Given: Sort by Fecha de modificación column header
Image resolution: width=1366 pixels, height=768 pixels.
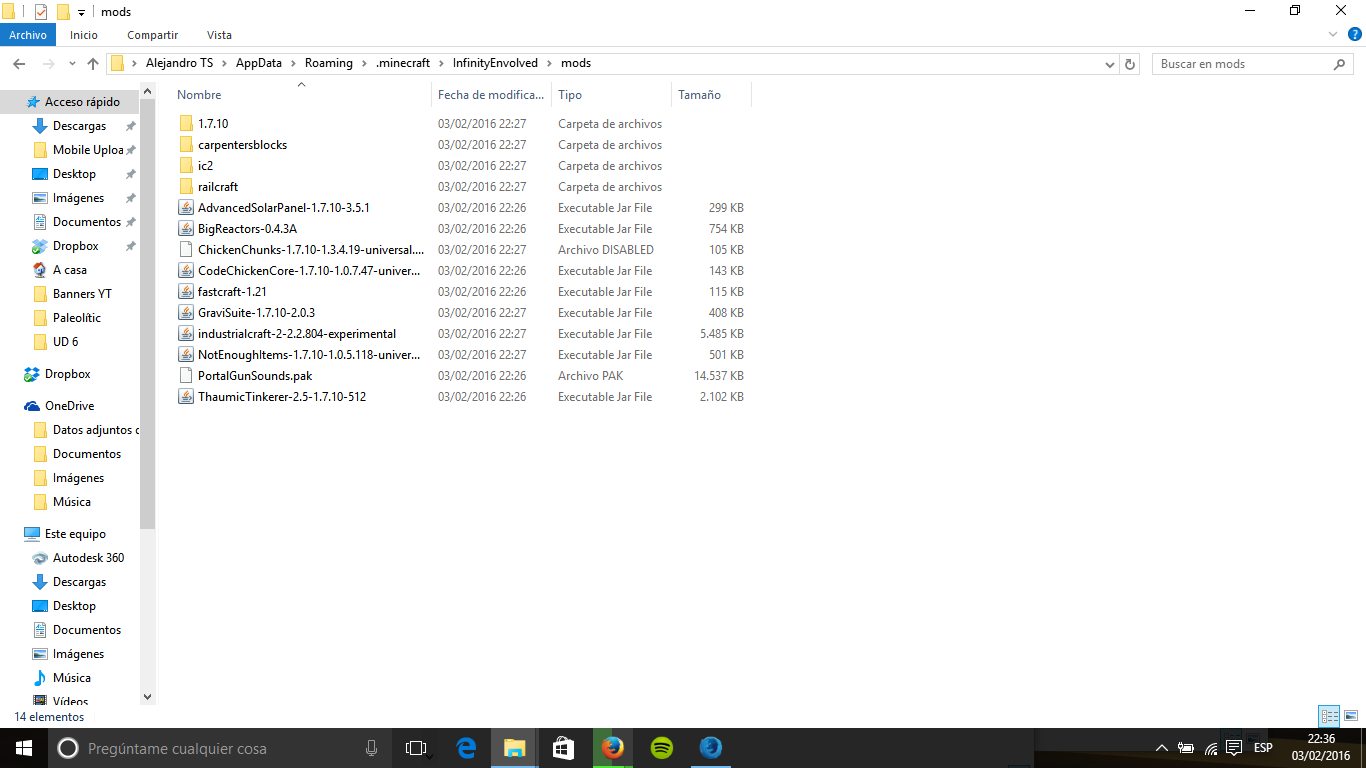Looking at the screenshot, I should pyautogui.click(x=491, y=95).
